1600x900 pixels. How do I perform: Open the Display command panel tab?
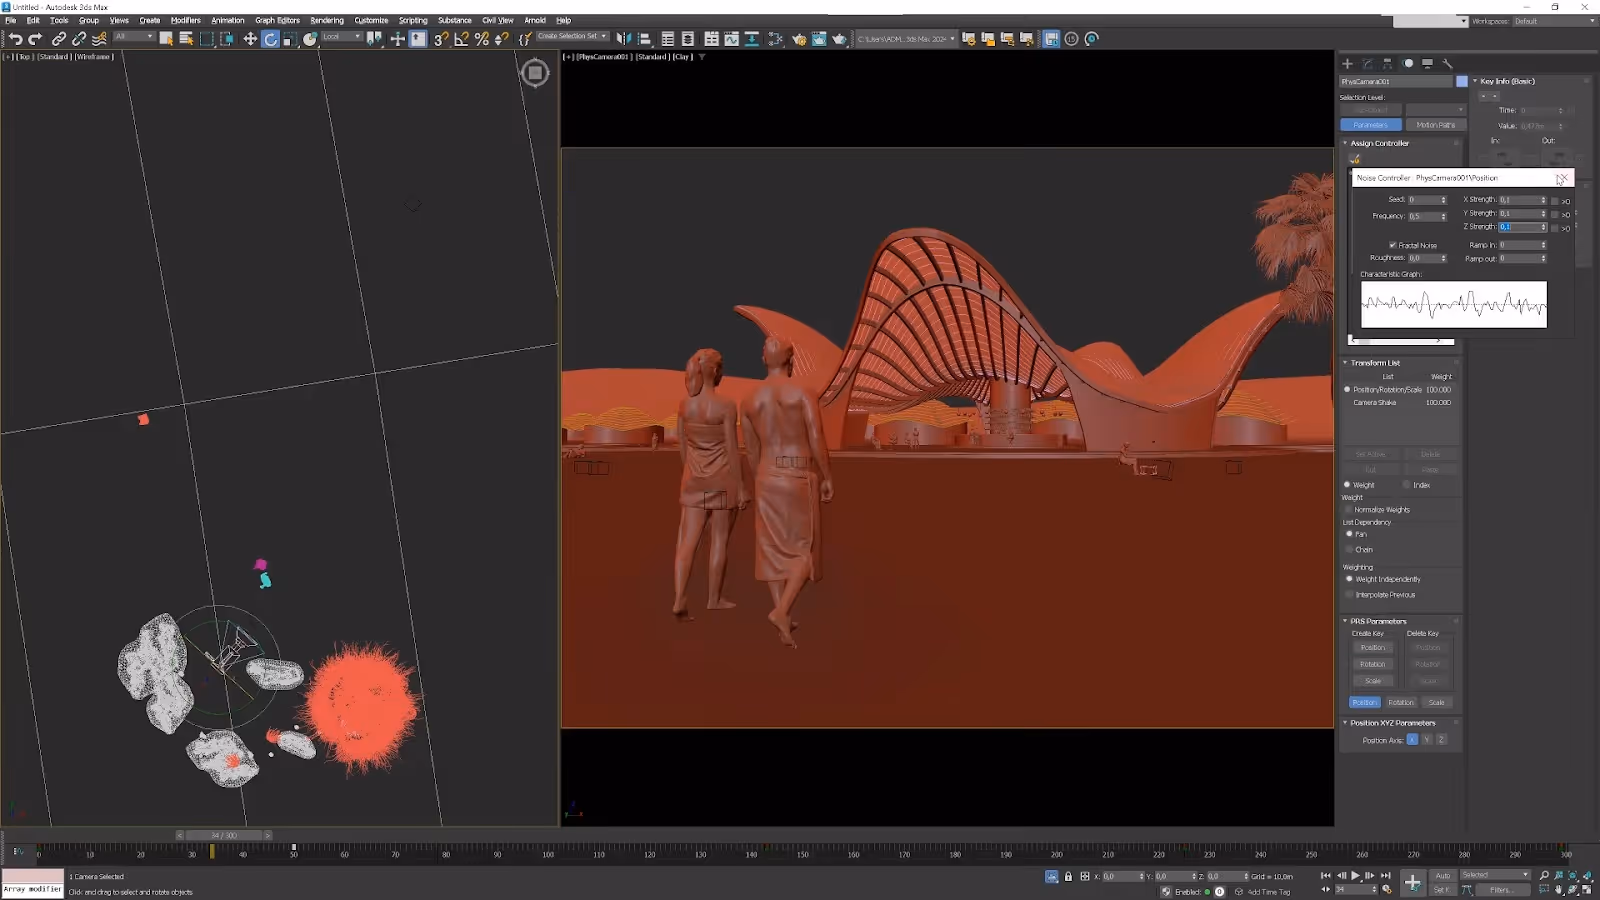(x=1427, y=63)
